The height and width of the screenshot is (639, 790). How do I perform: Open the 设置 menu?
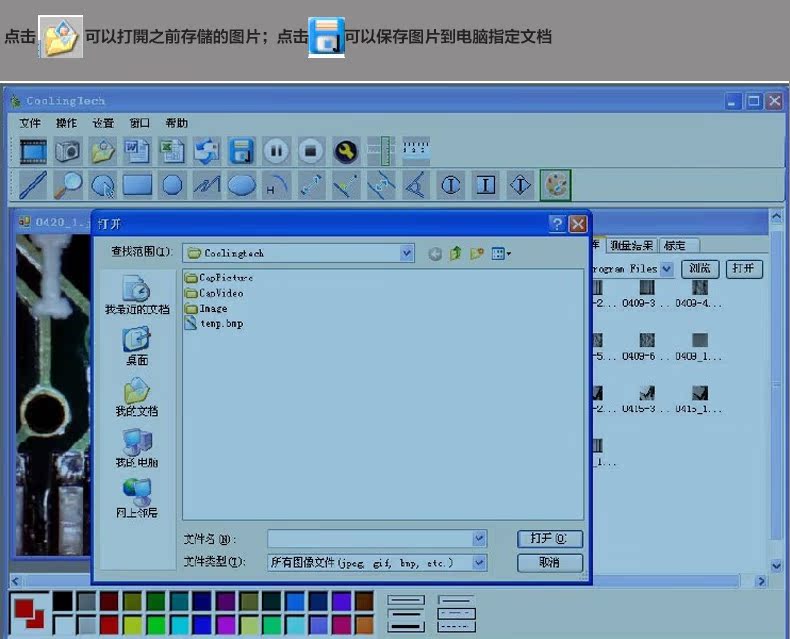(x=103, y=123)
